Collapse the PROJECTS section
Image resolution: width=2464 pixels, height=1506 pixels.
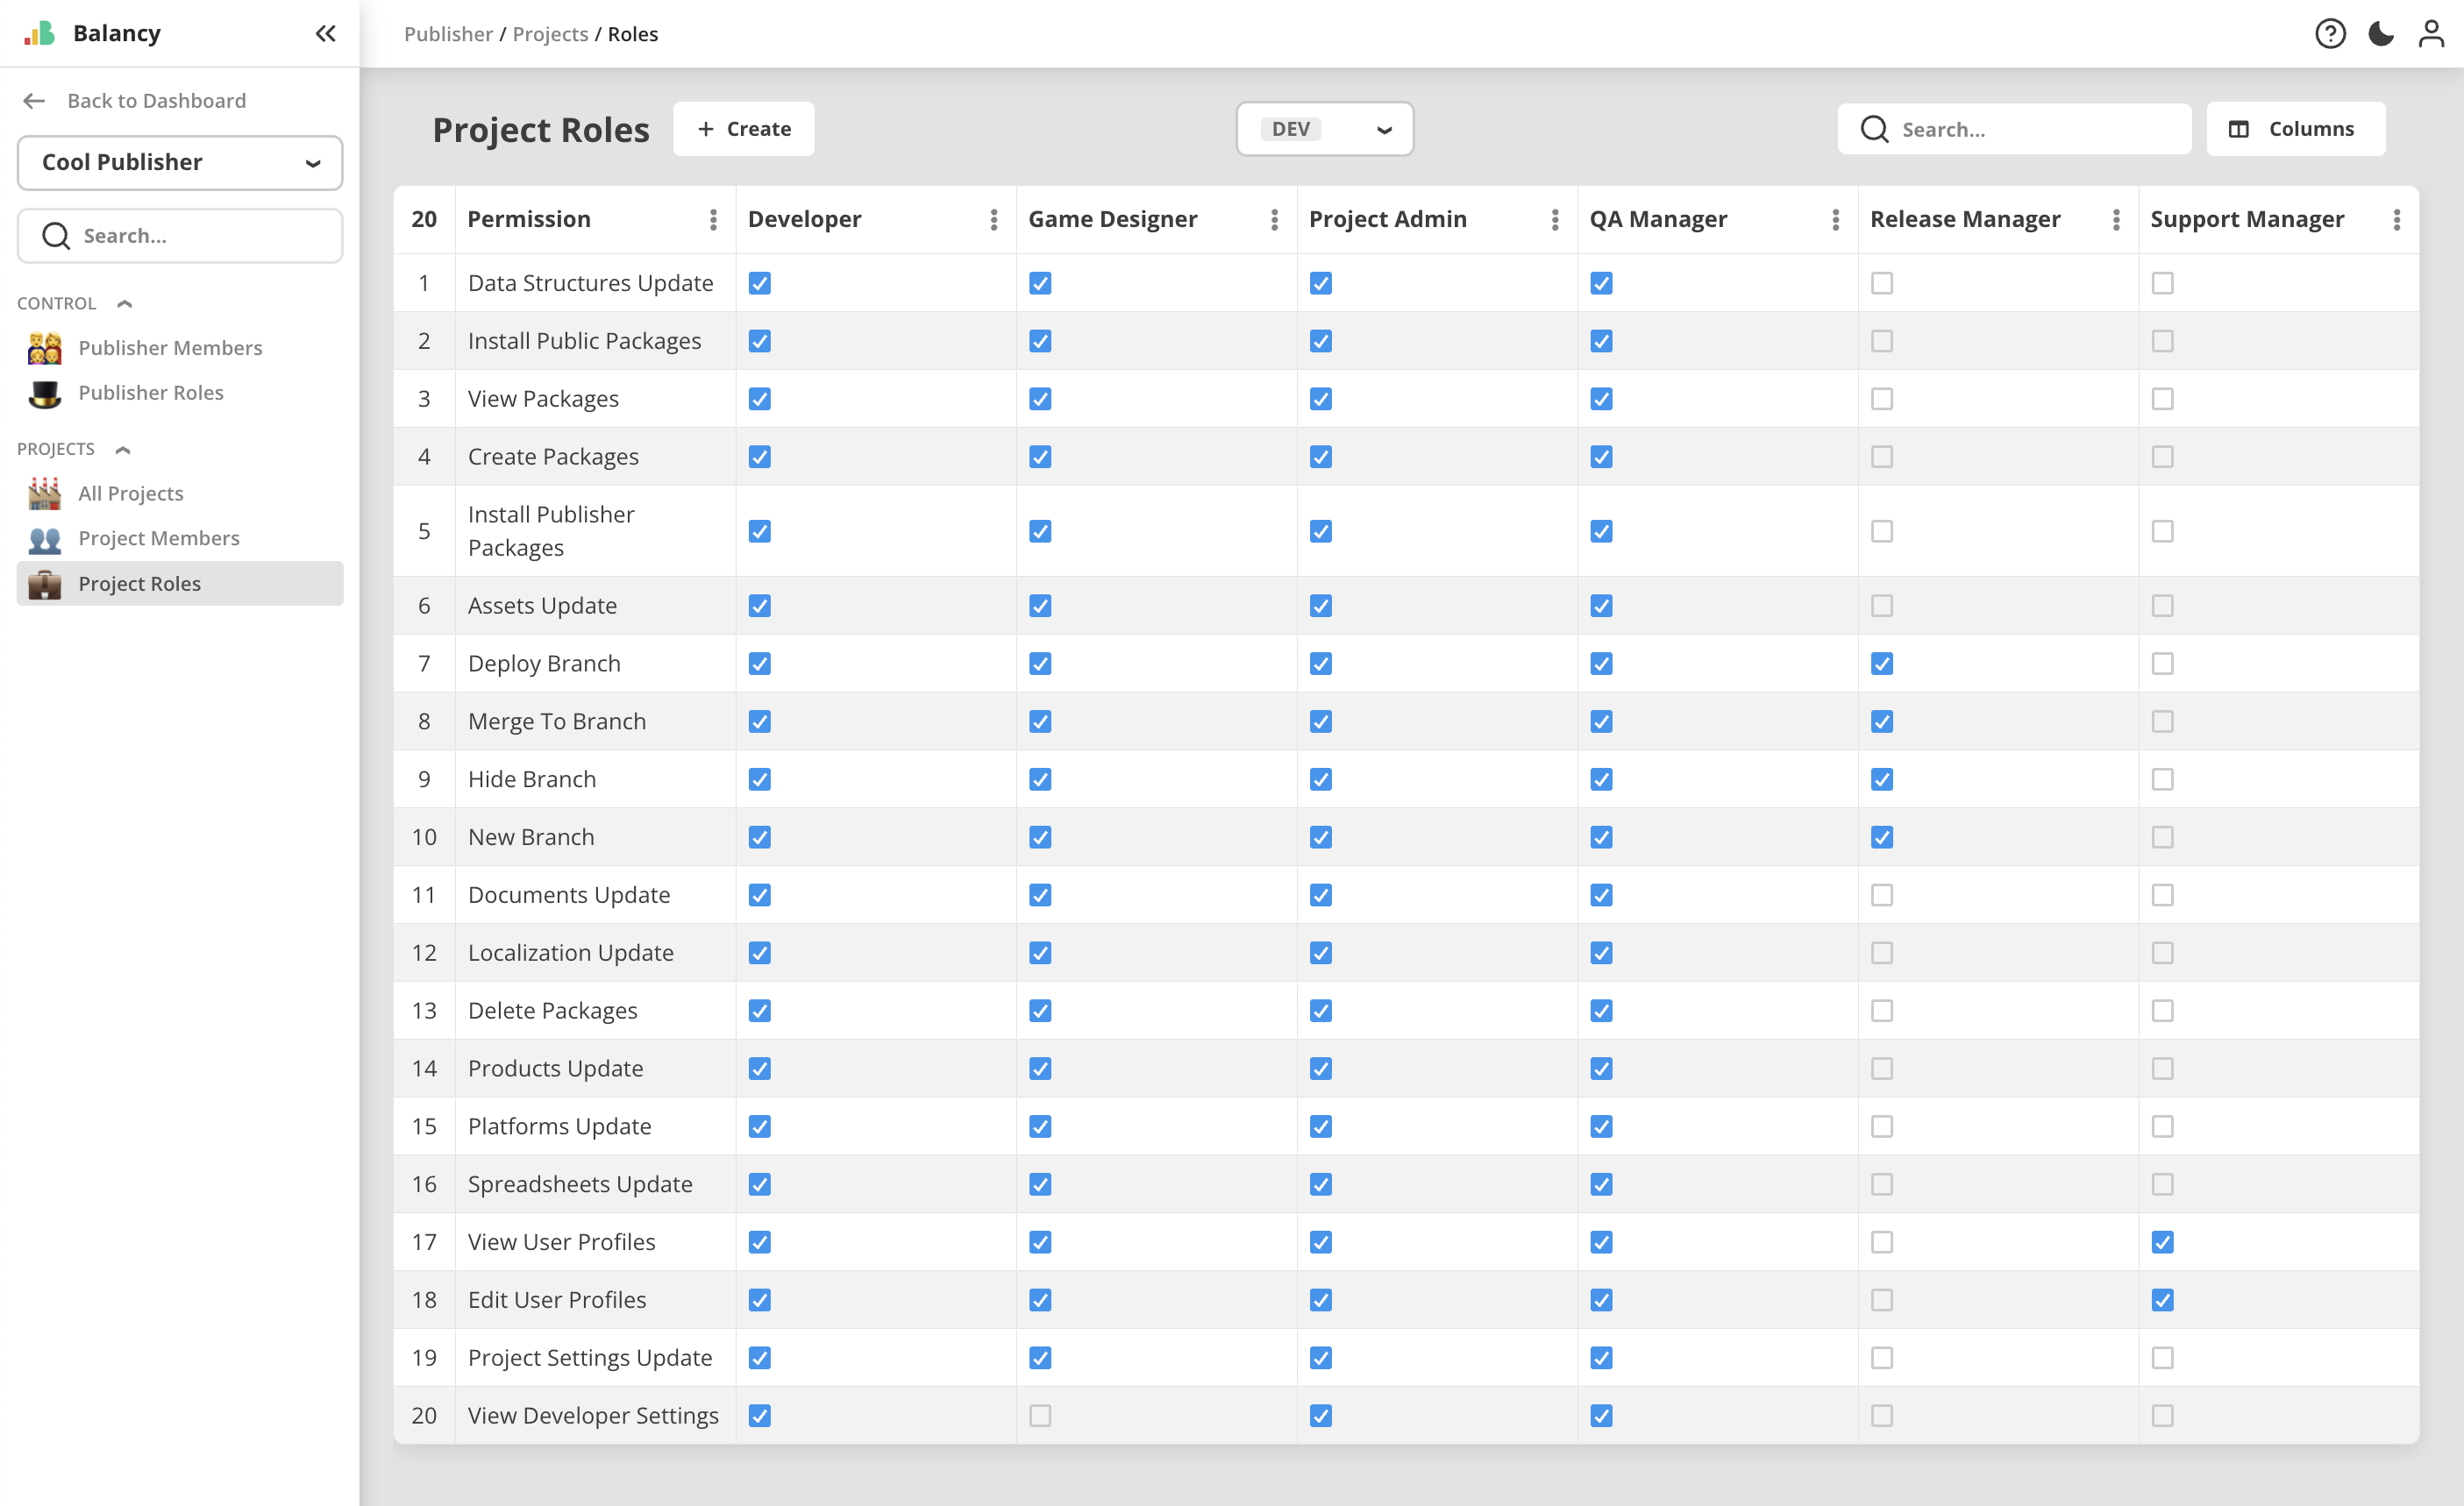pos(122,449)
